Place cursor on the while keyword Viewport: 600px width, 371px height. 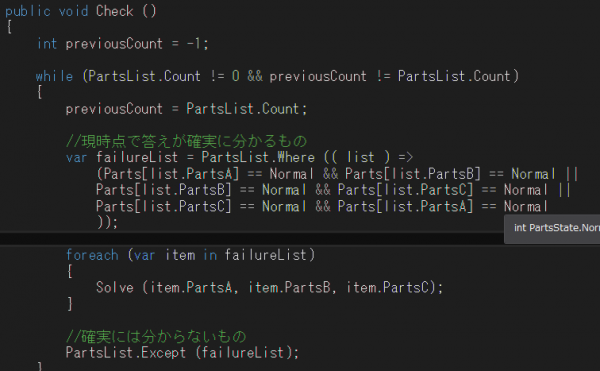click(54, 76)
